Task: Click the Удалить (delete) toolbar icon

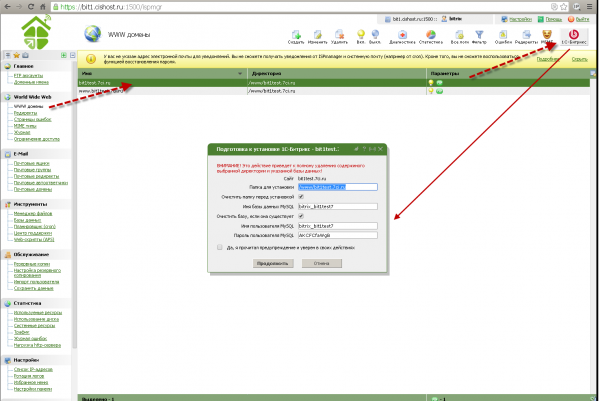Action: [339, 36]
